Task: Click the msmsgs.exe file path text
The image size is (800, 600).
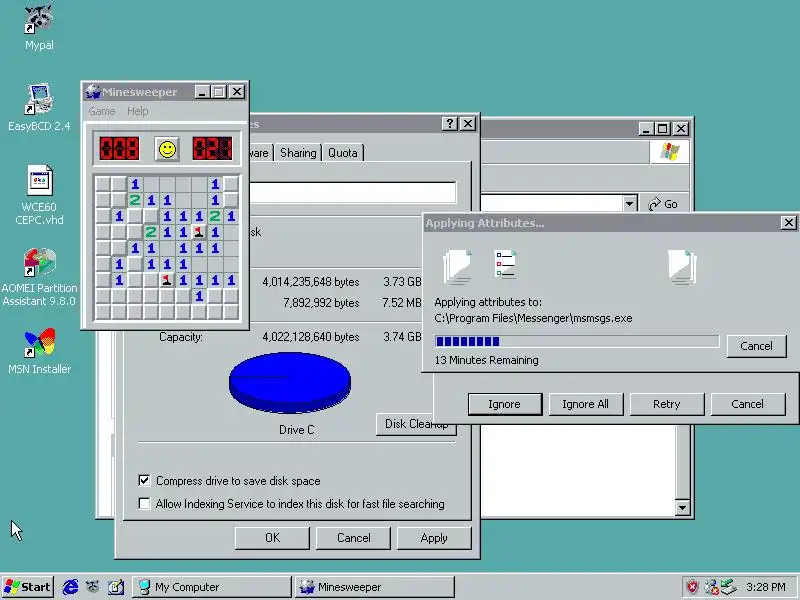Action: tap(533, 318)
